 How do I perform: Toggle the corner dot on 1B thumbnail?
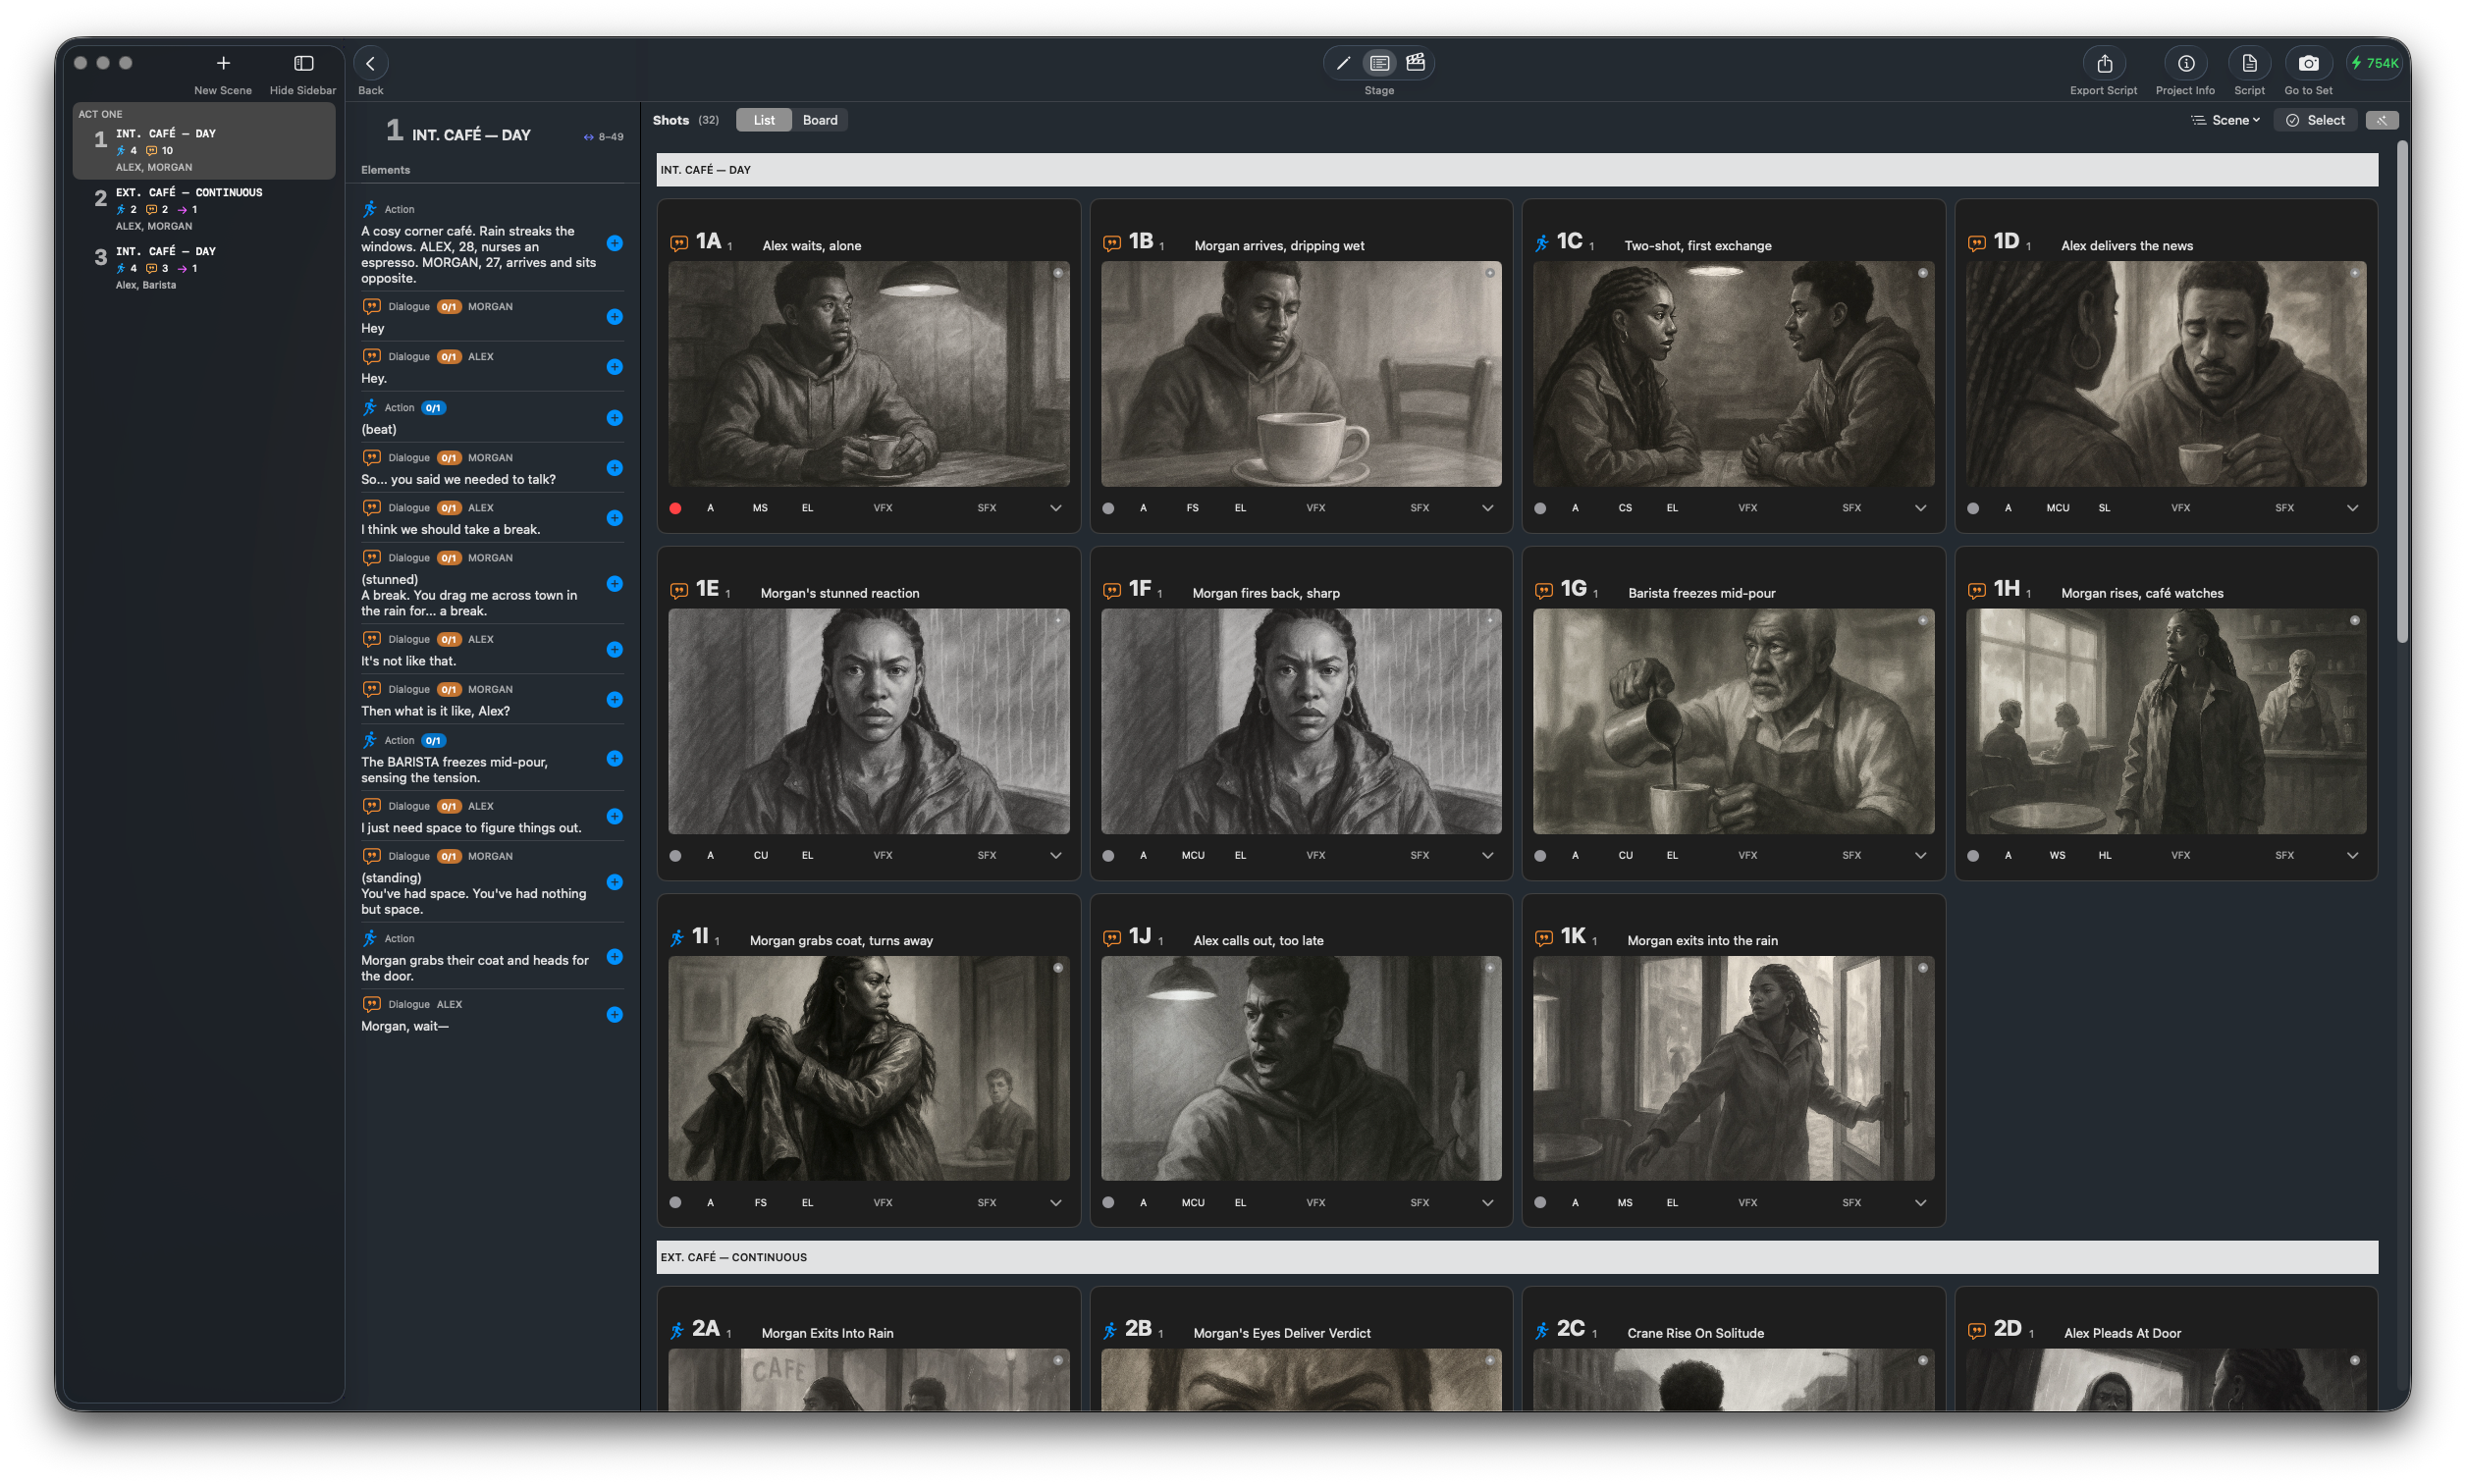pyautogui.click(x=1489, y=273)
